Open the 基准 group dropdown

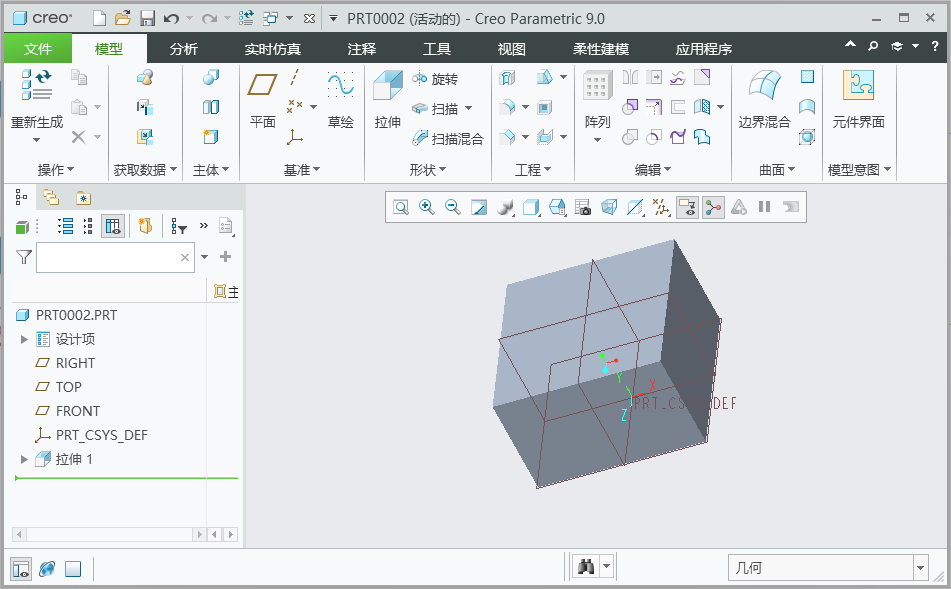[x=302, y=170]
